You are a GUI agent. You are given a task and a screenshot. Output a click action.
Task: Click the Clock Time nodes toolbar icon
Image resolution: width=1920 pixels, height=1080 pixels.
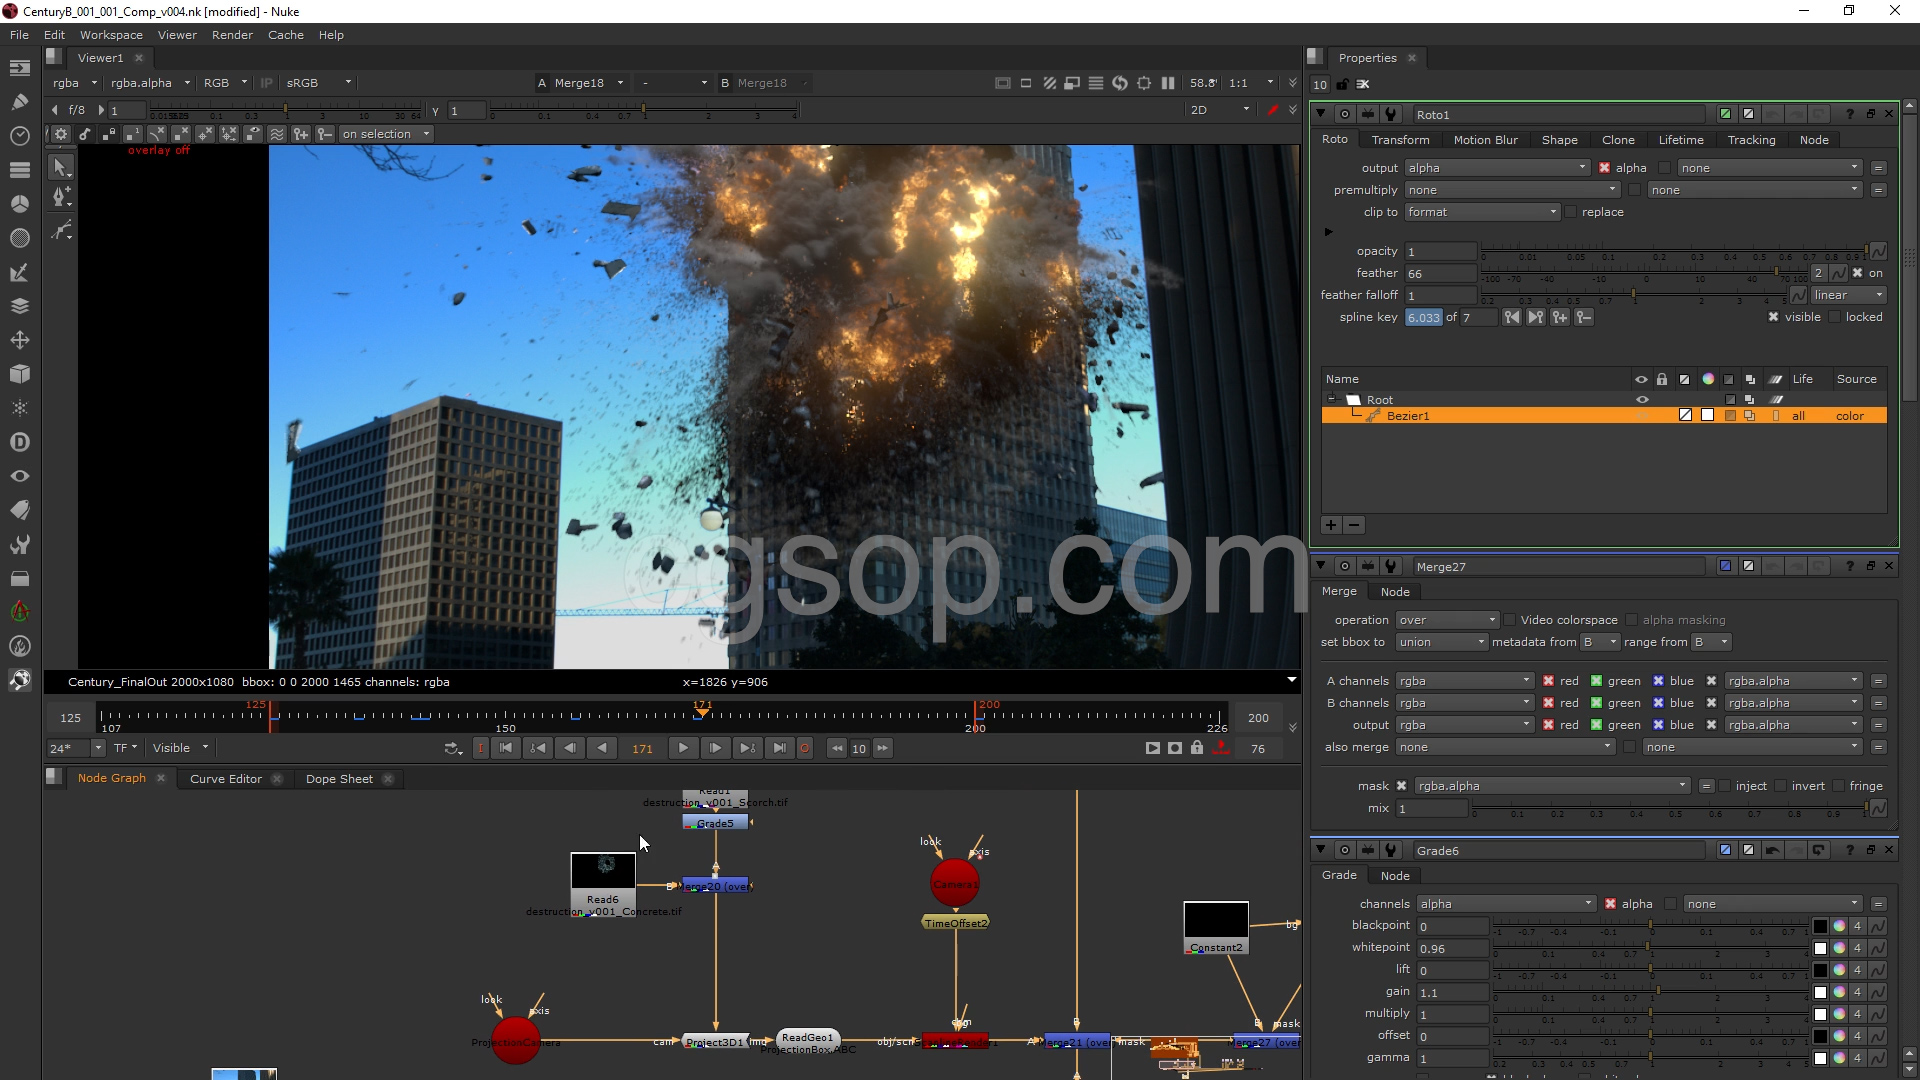pos(19,135)
